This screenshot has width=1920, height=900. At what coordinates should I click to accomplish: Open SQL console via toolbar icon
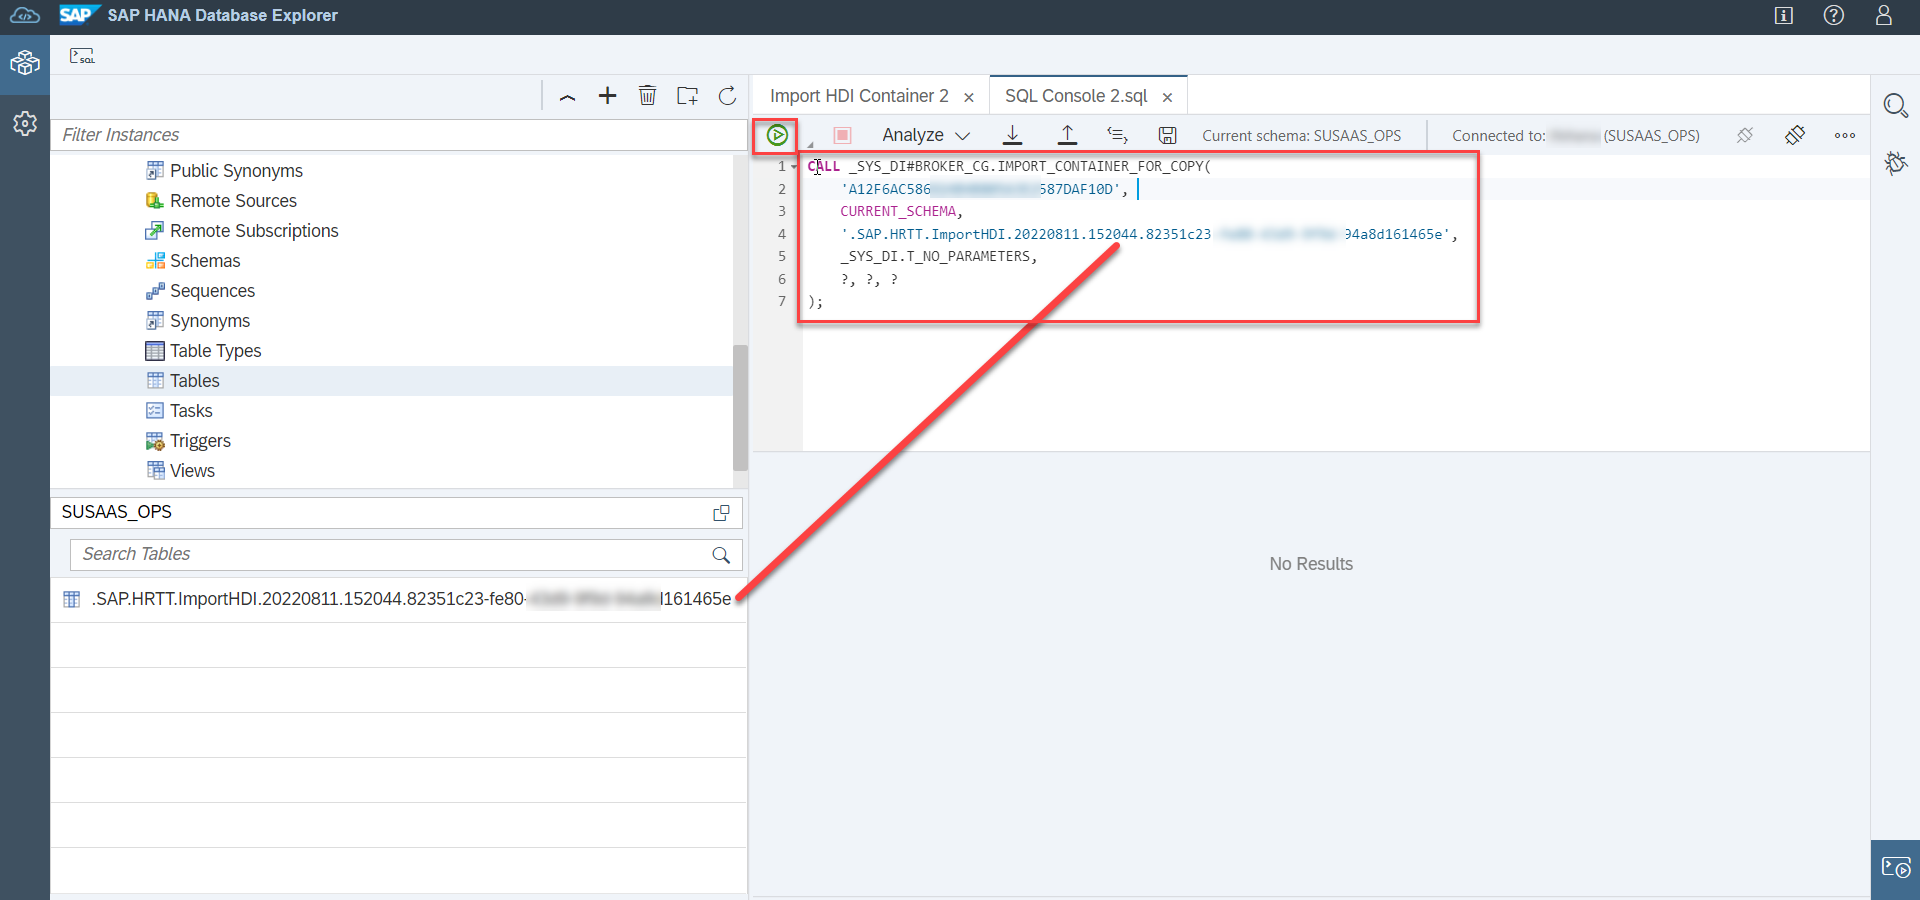[82, 56]
